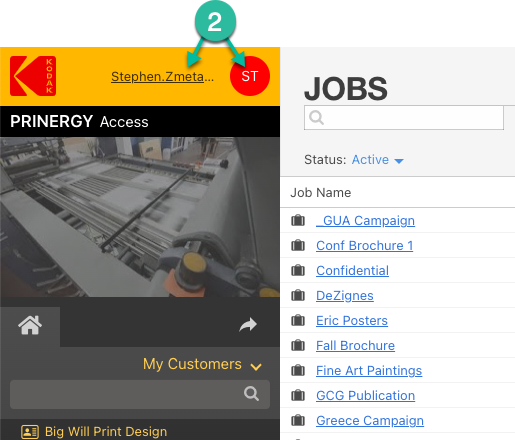The height and width of the screenshot is (440, 515).
Task: Click briefcase icon beside GCG Publication
Action: click(298, 396)
